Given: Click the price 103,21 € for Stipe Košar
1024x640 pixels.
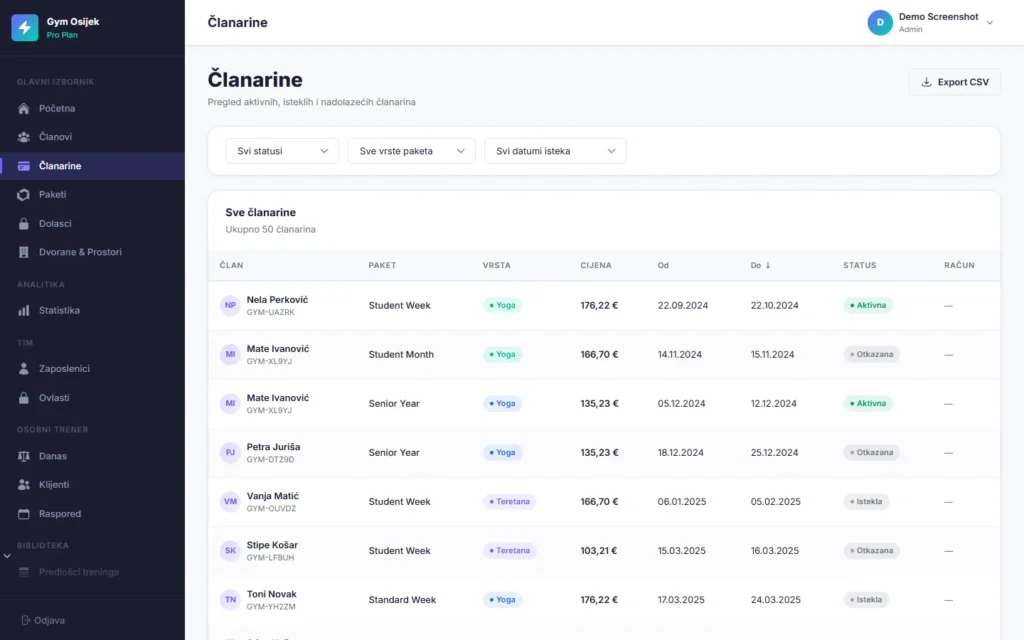Looking at the screenshot, I should [x=599, y=551].
